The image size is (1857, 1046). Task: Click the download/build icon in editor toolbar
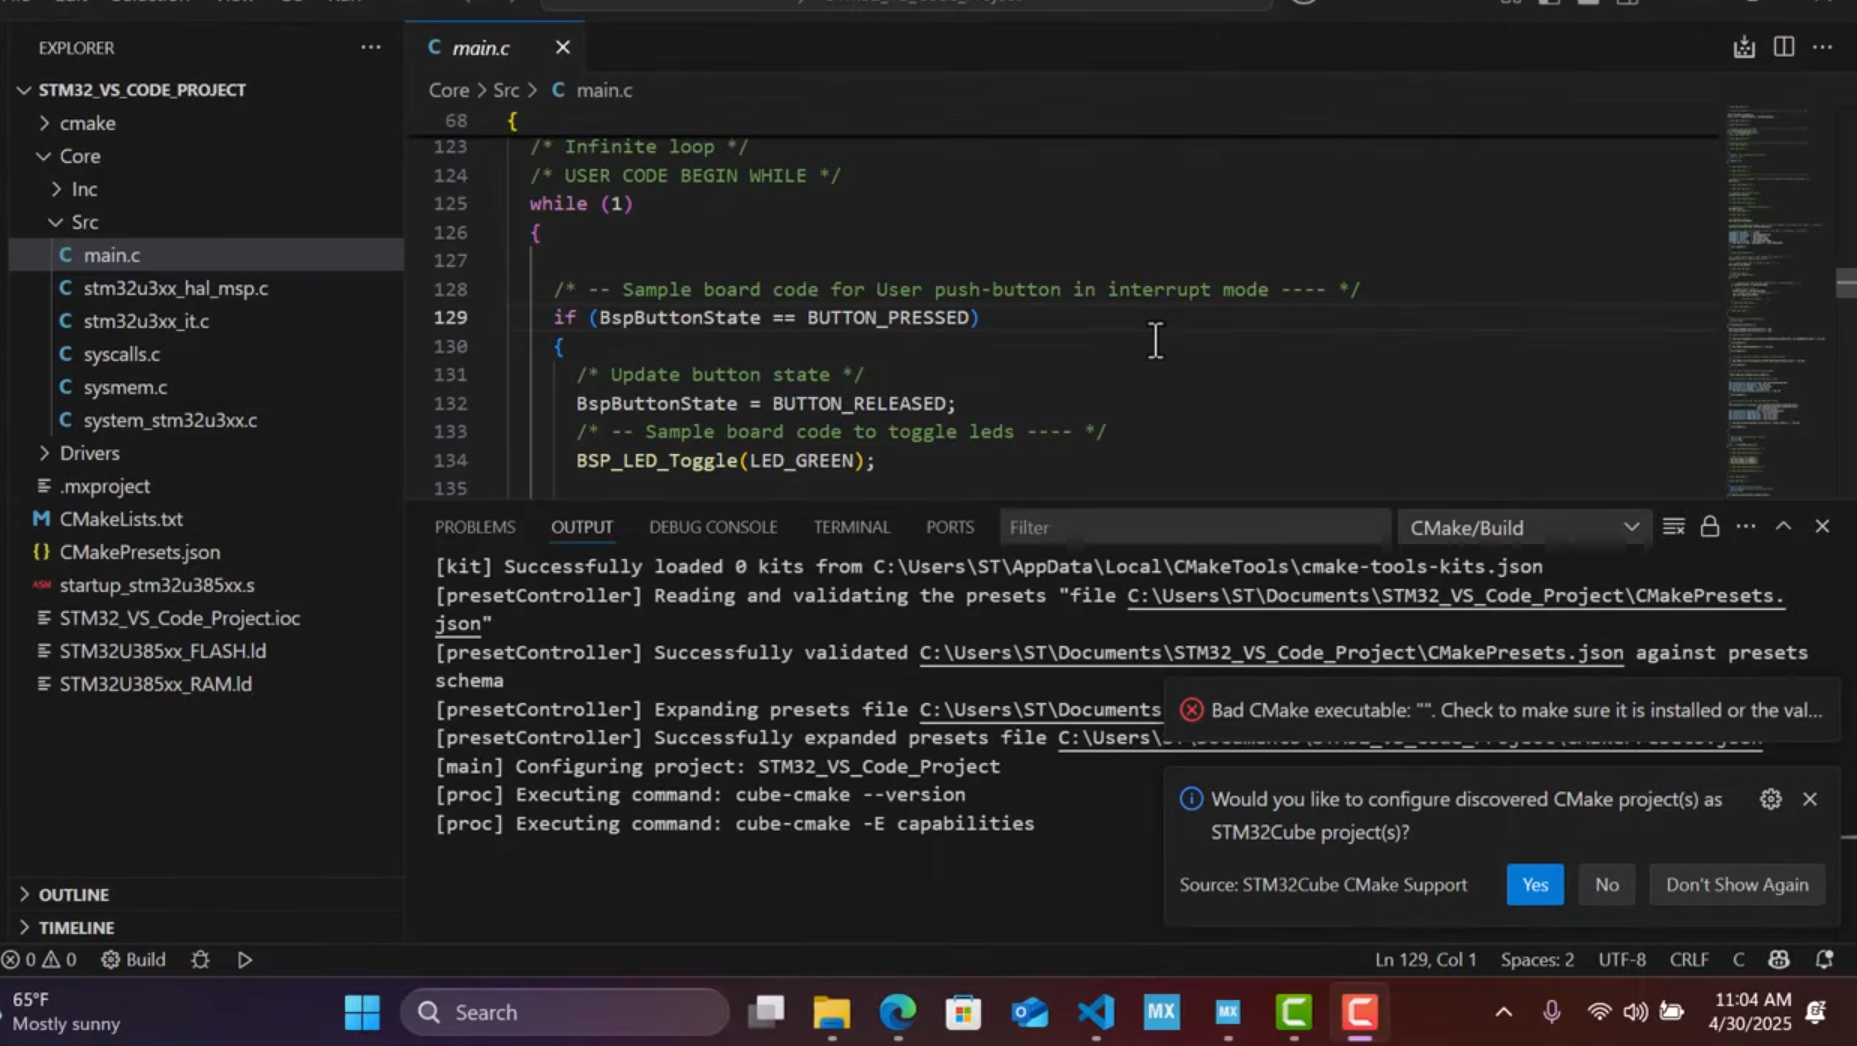(1744, 47)
